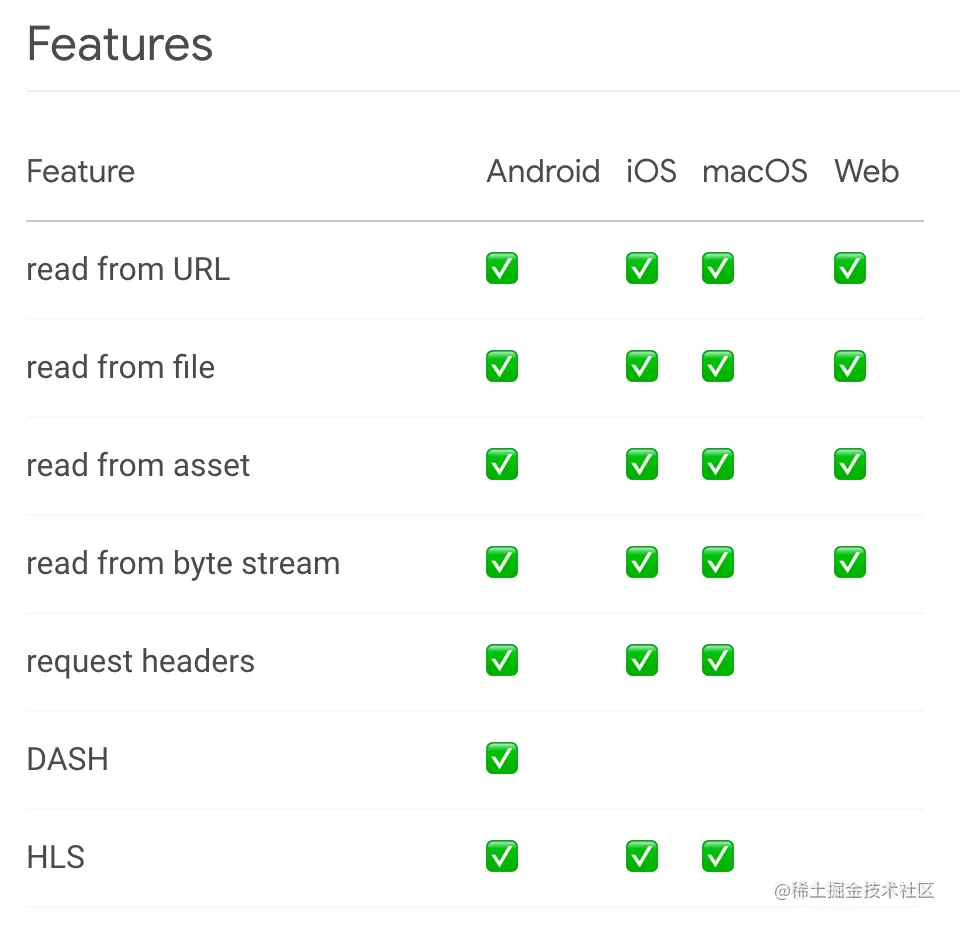Click the read from byte stream label
Viewport: 960px width, 926px height.
point(183,564)
